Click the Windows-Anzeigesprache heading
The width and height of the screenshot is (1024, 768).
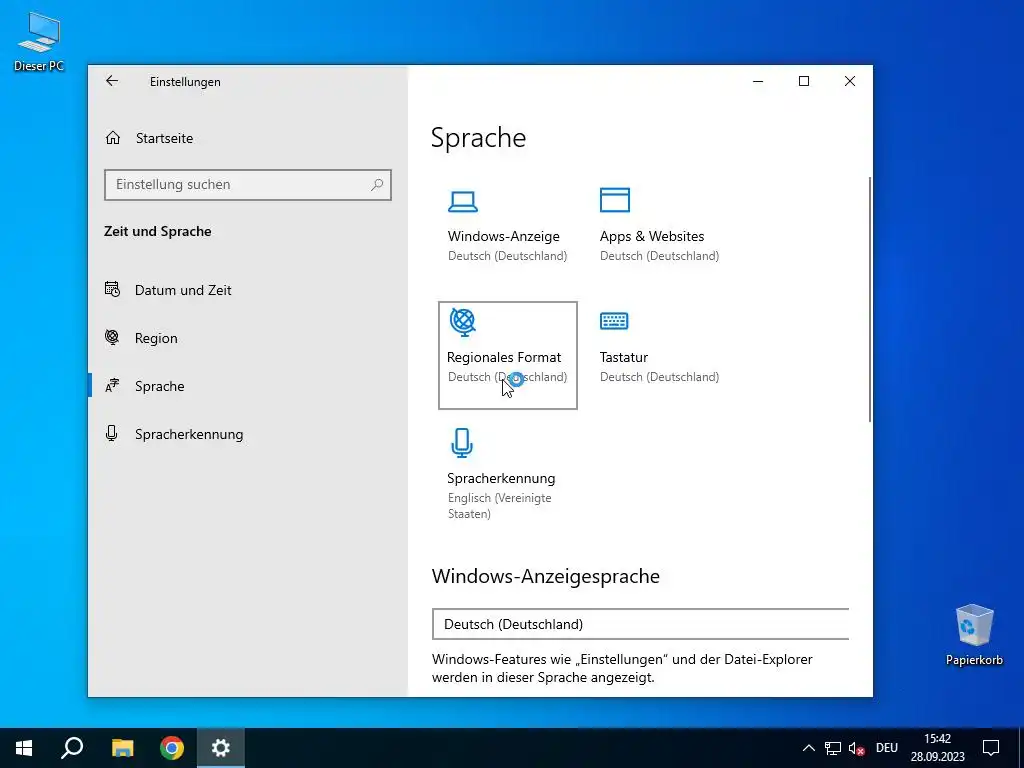[545, 576]
